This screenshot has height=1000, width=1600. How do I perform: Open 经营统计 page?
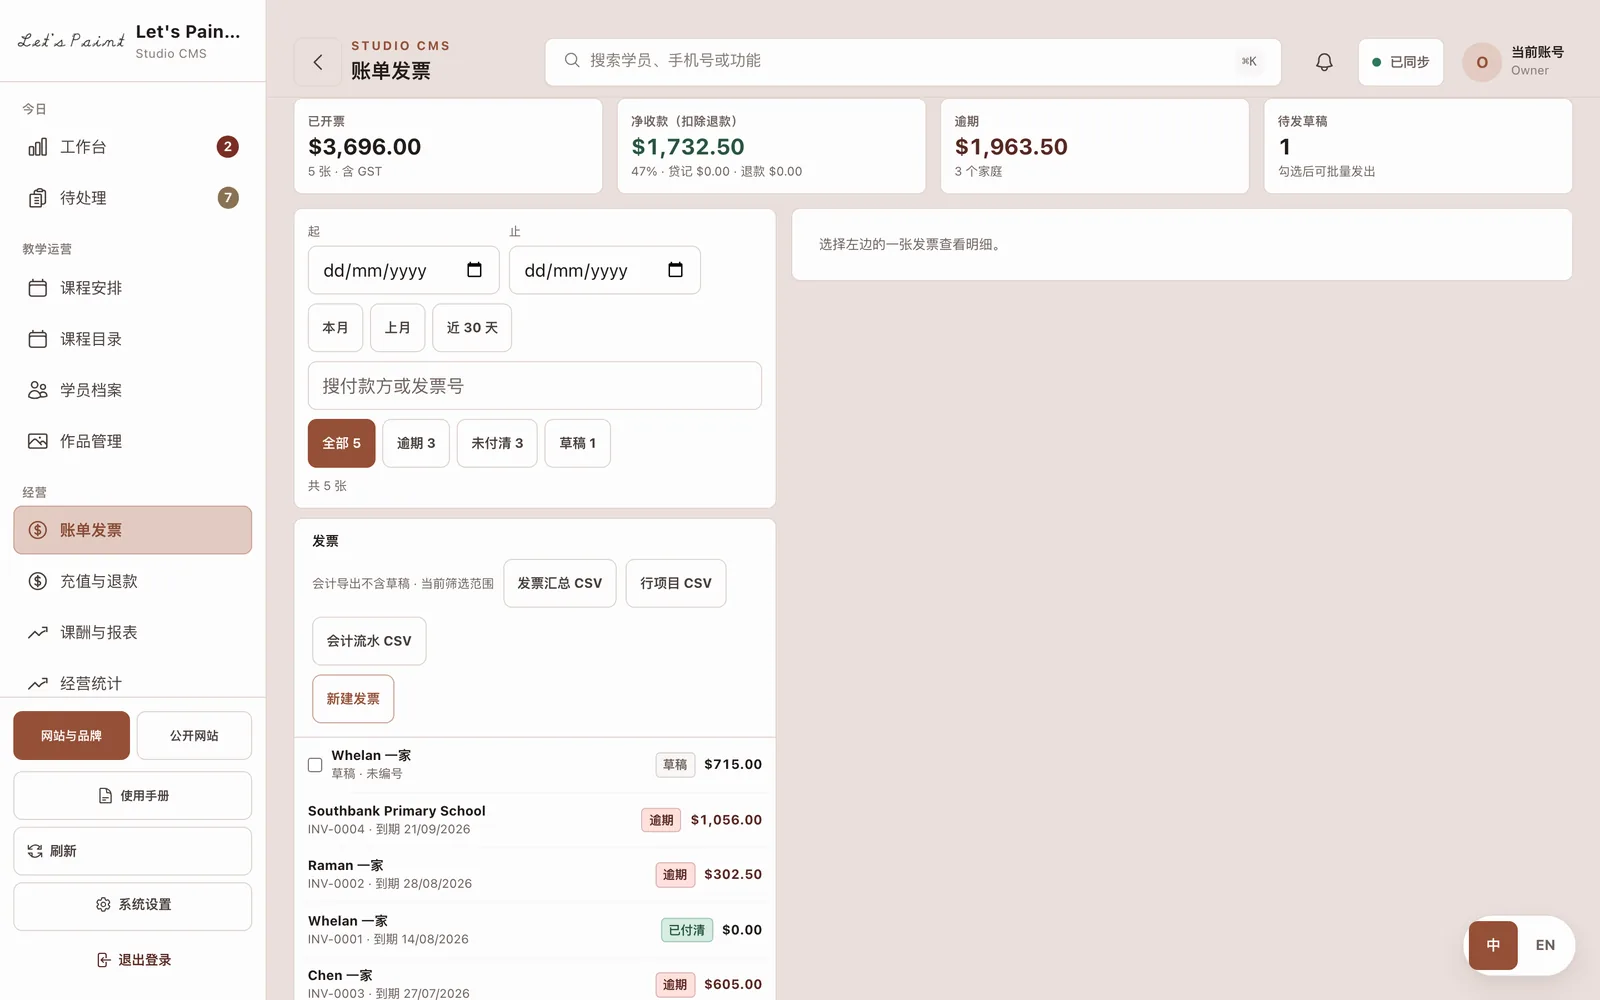[133, 683]
